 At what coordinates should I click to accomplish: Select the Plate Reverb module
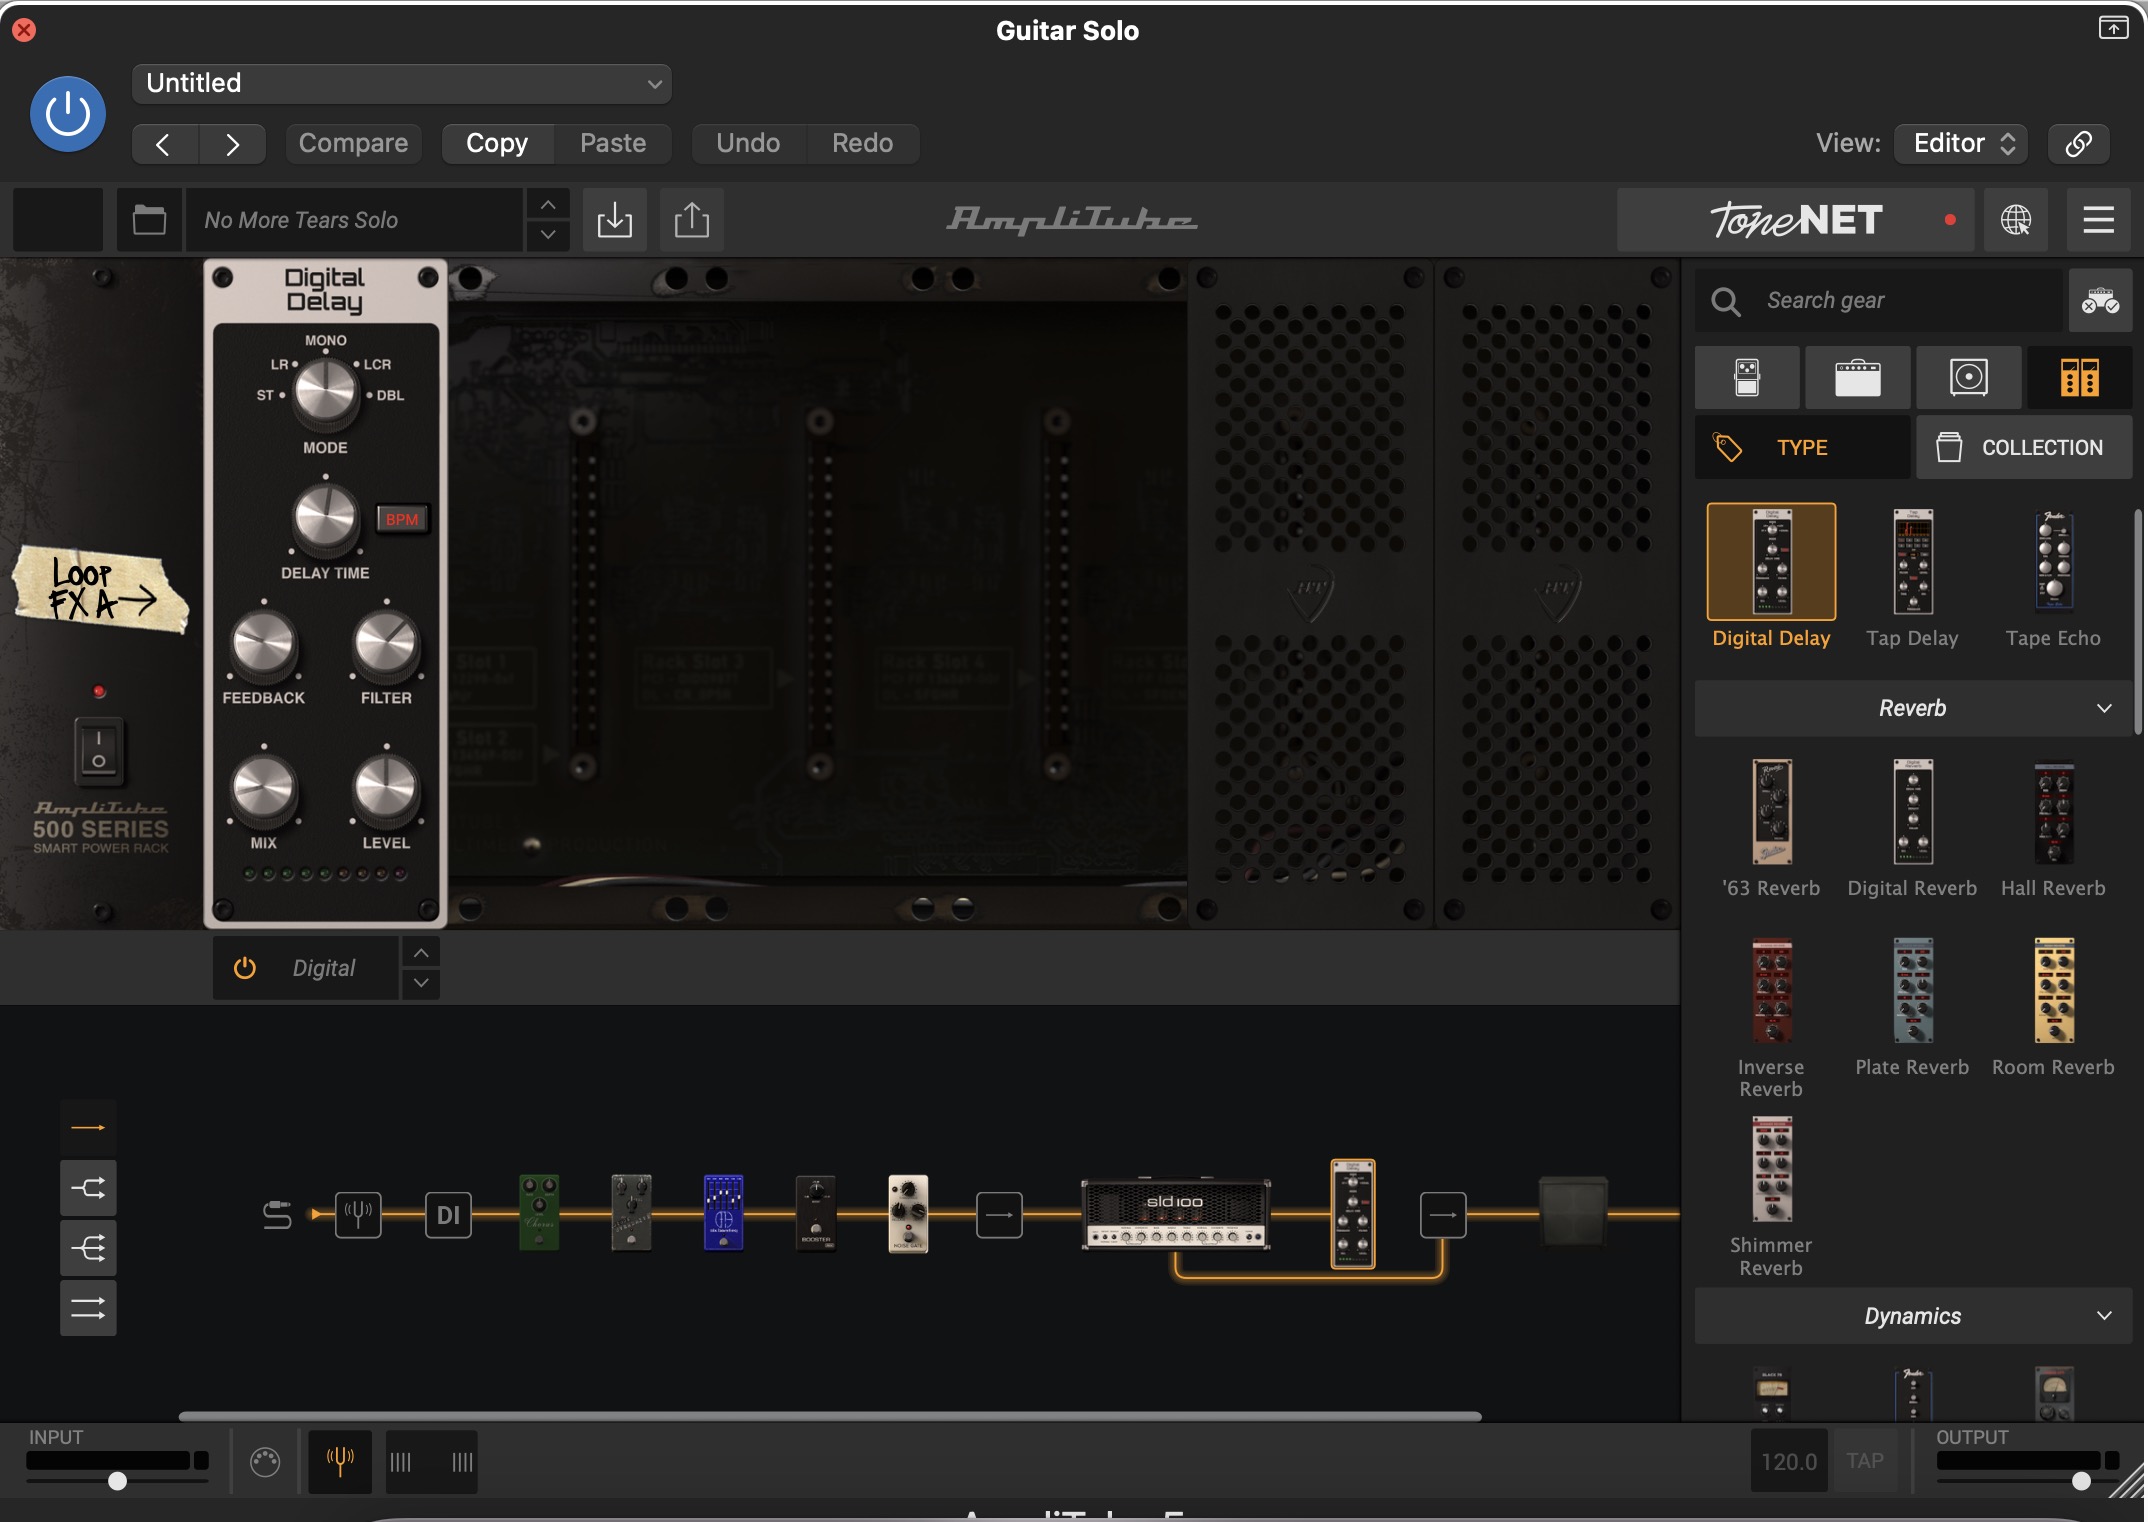click(x=1912, y=991)
